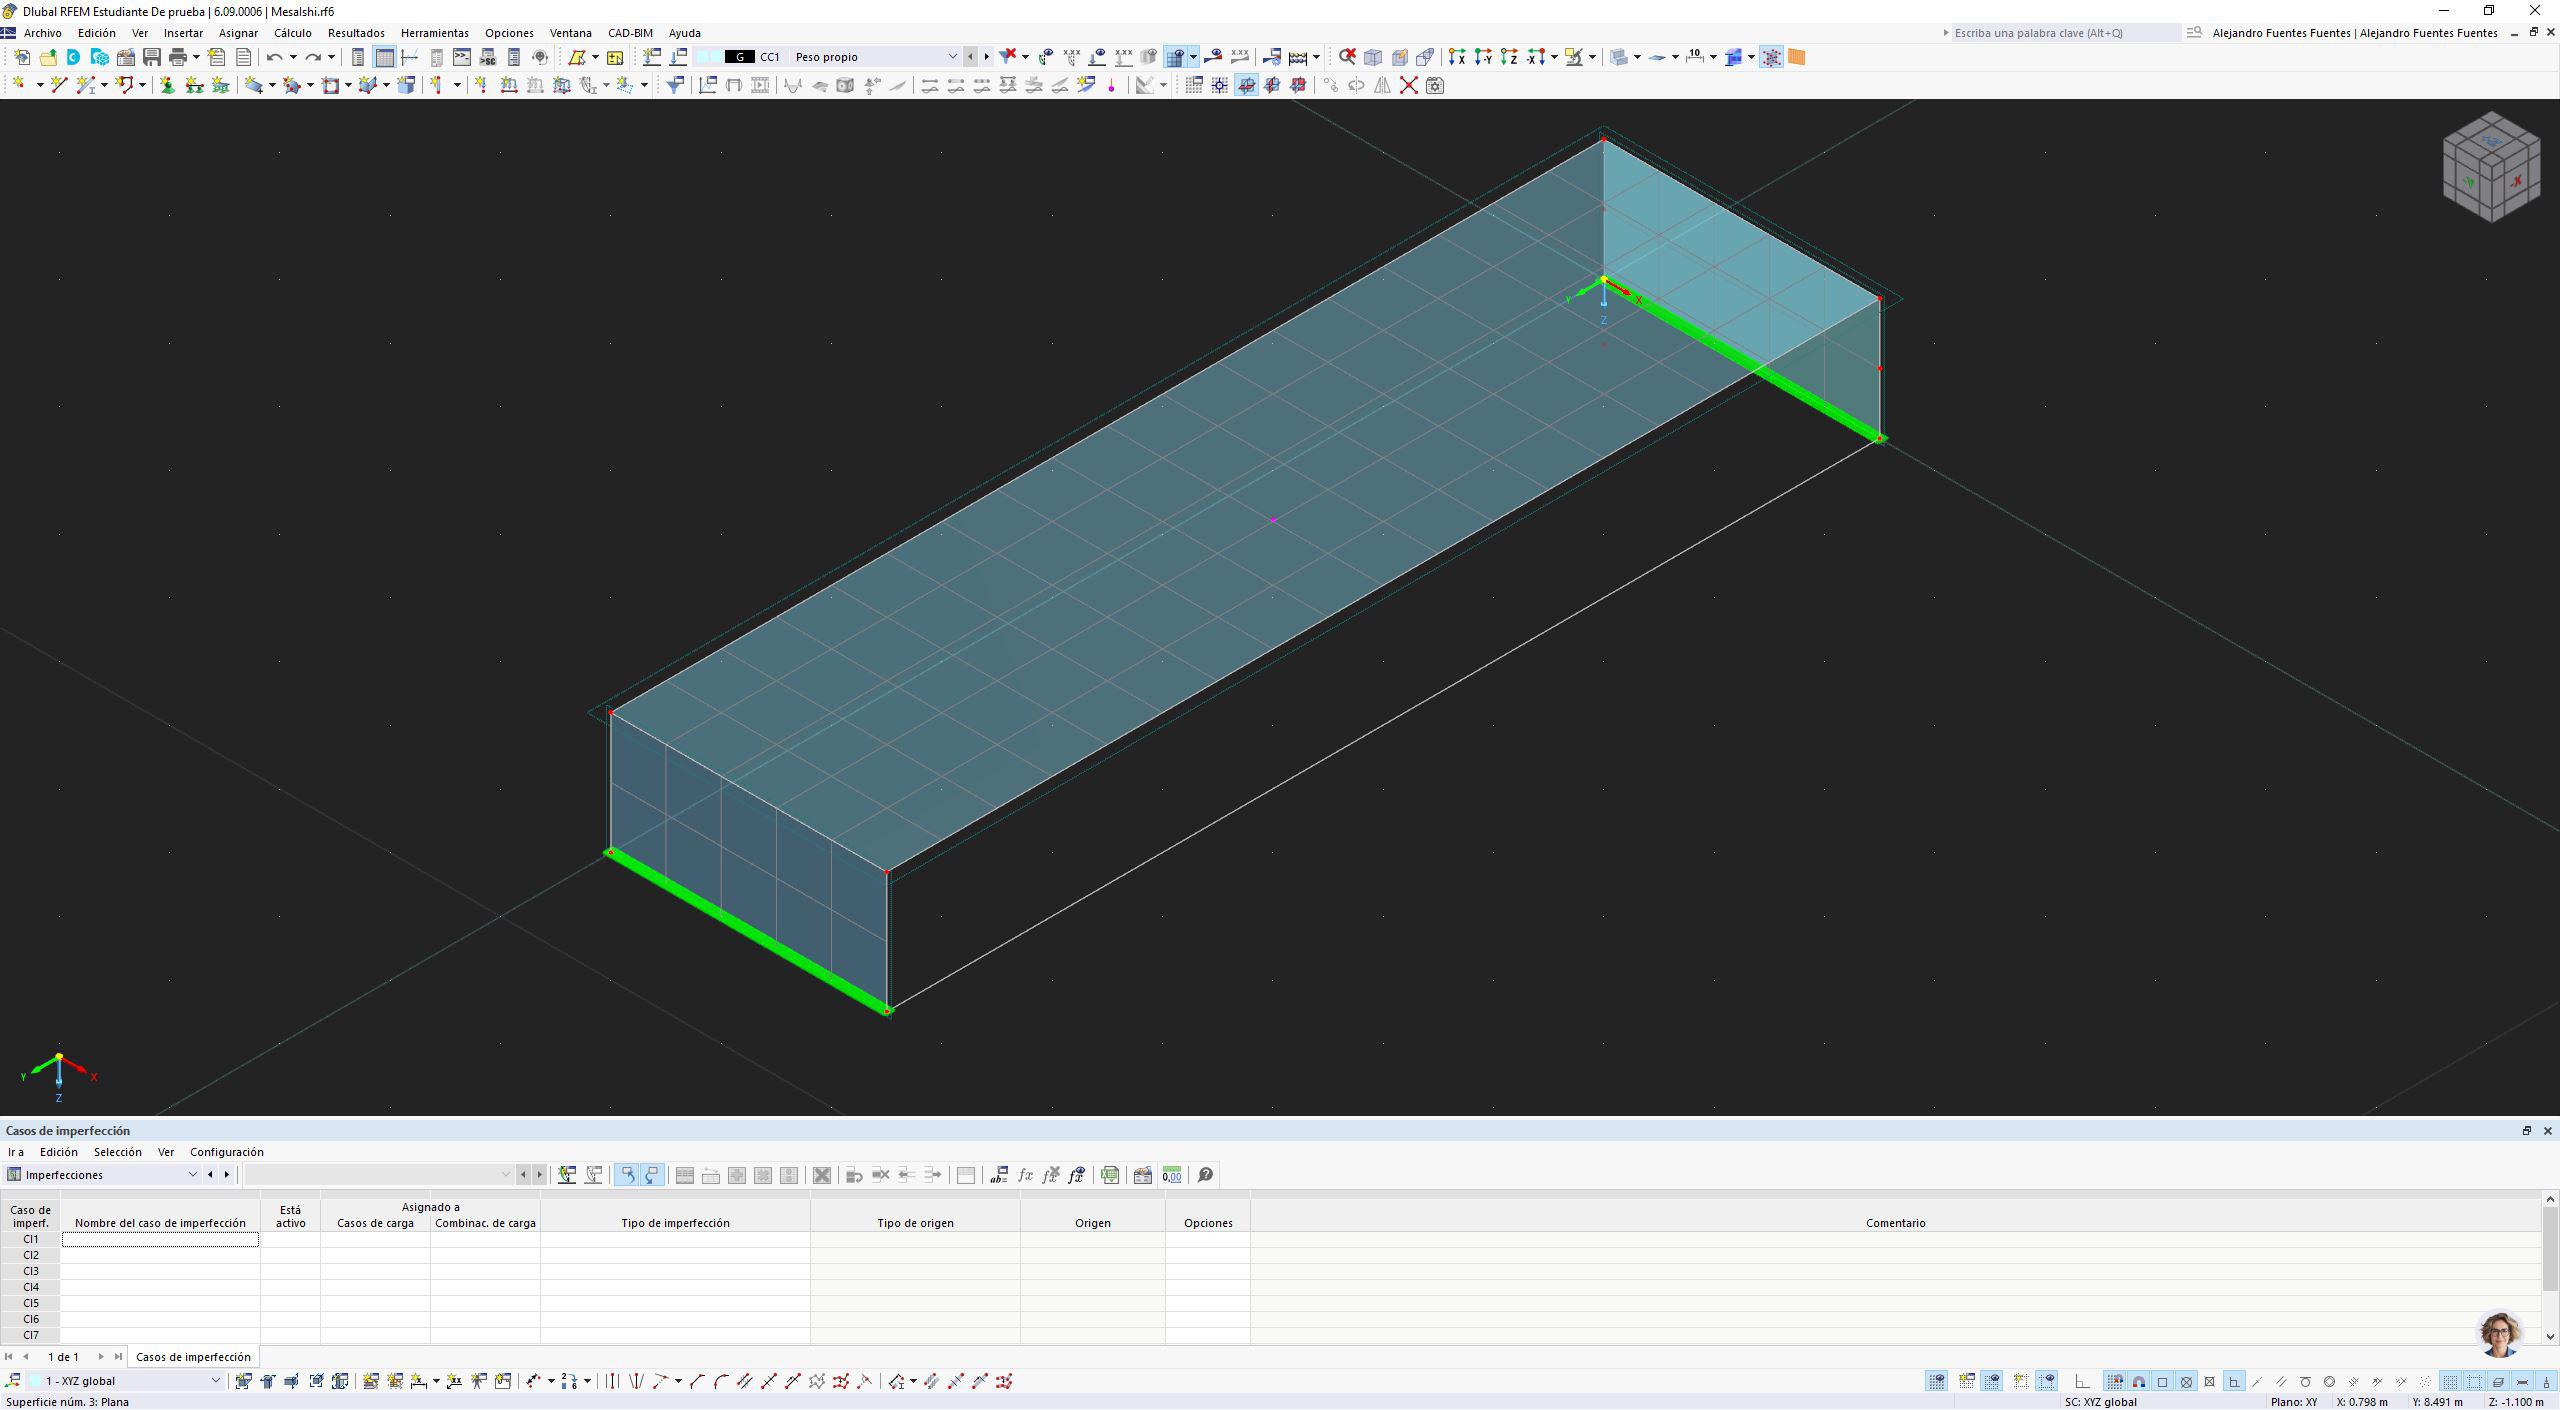The width and height of the screenshot is (2560, 1410).
Task: Open the Peso propio load case dropdown
Action: click(952, 57)
